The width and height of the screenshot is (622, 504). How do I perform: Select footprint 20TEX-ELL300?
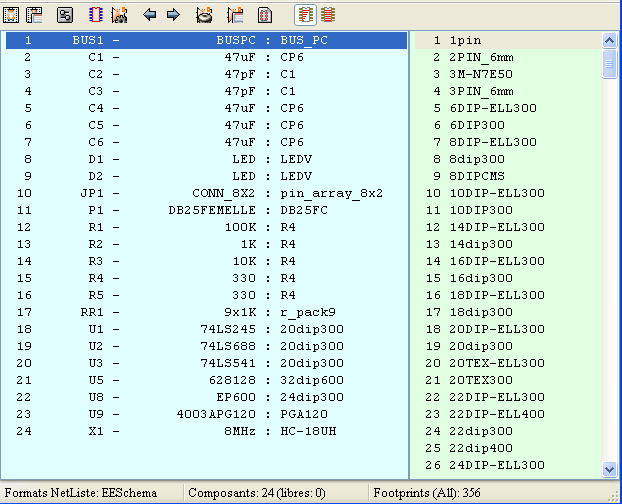point(508,363)
